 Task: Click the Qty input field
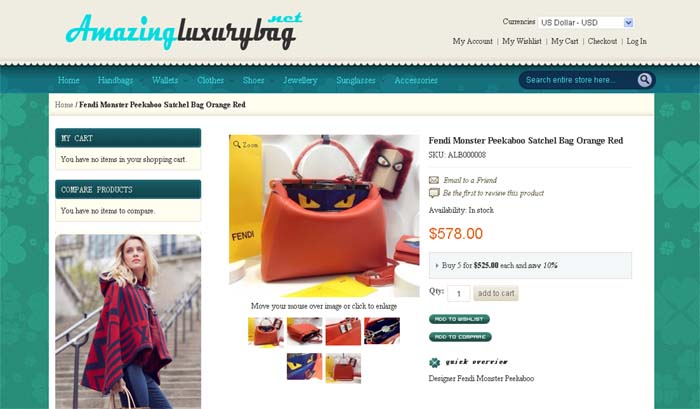(458, 293)
